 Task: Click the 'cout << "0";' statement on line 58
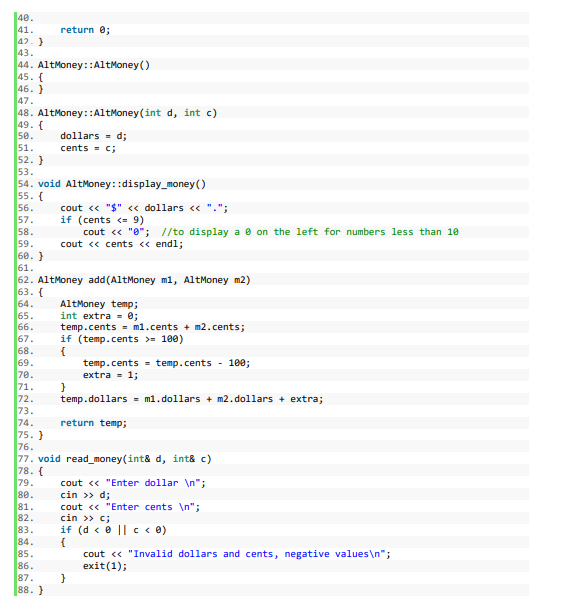point(116,232)
